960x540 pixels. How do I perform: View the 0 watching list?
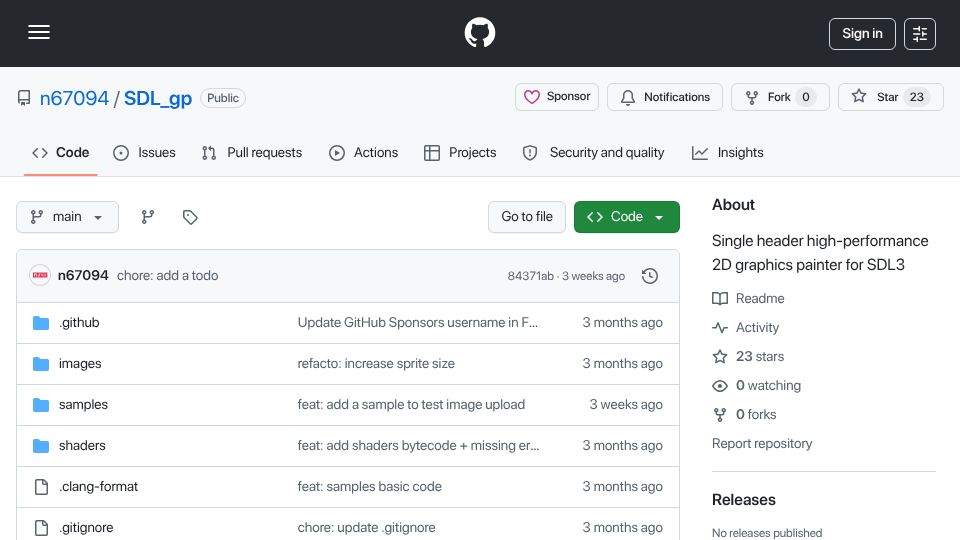(757, 386)
